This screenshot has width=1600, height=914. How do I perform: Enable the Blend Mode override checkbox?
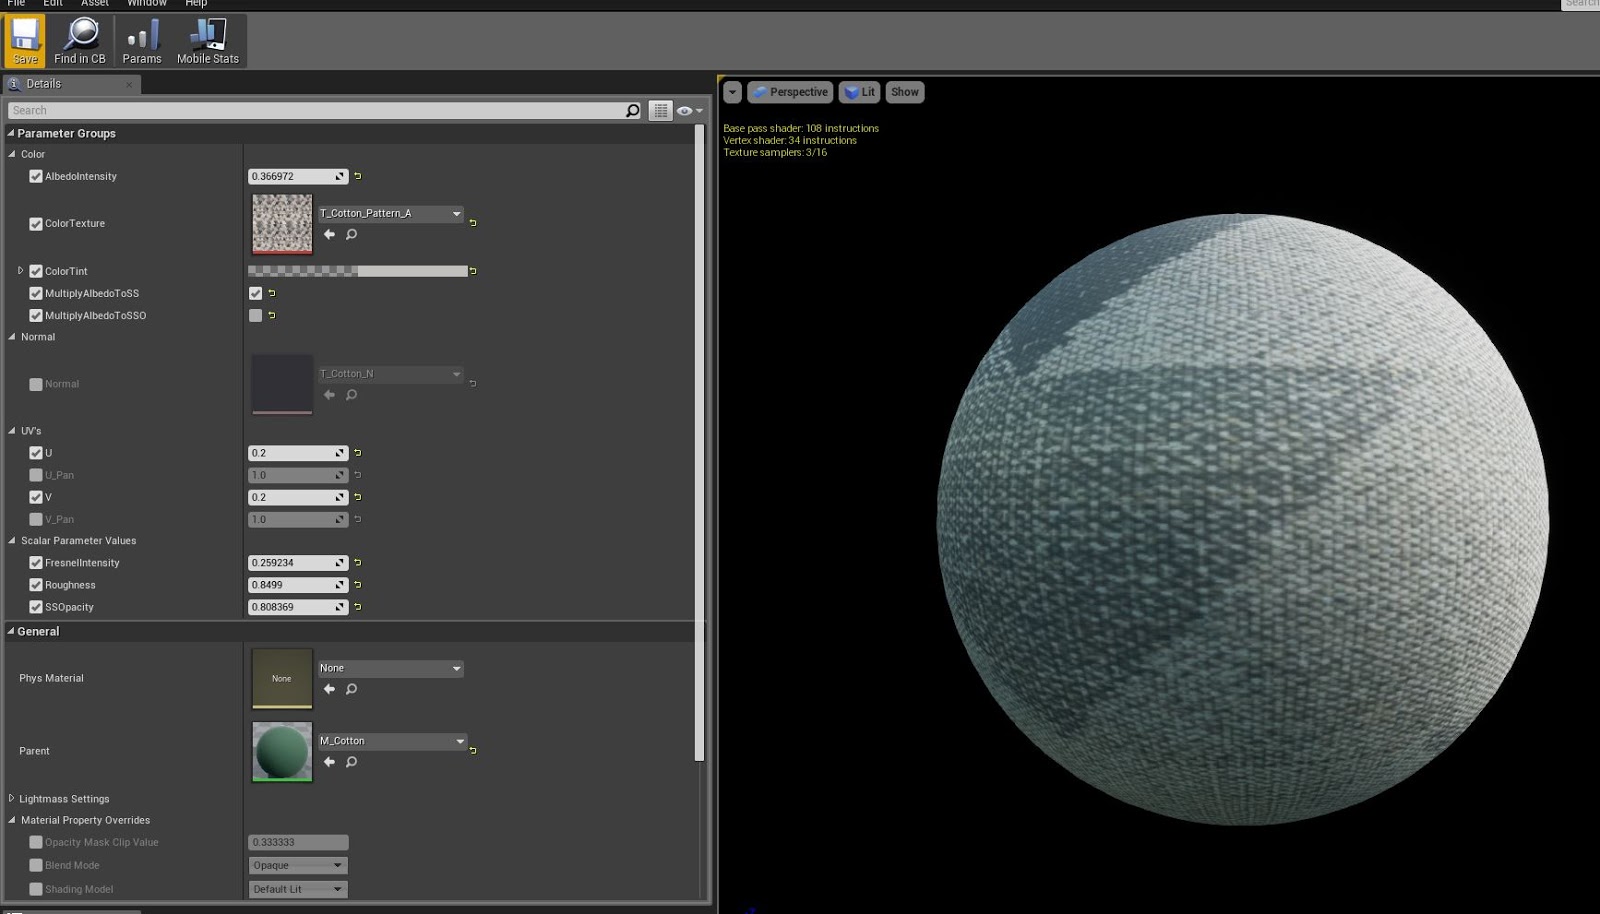point(36,865)
